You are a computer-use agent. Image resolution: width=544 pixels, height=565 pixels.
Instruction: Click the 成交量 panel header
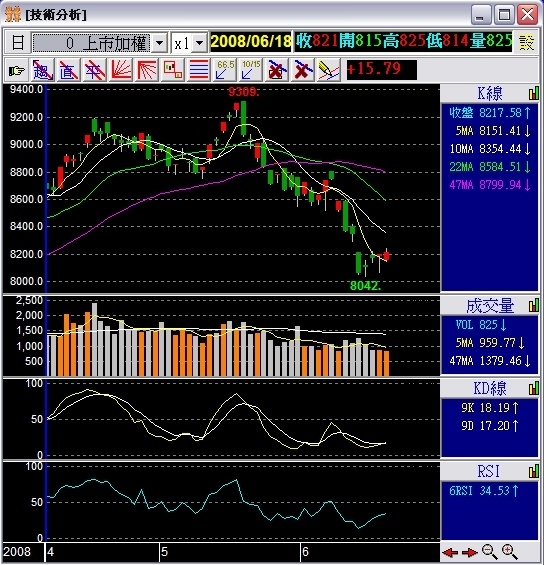(490, 306)
